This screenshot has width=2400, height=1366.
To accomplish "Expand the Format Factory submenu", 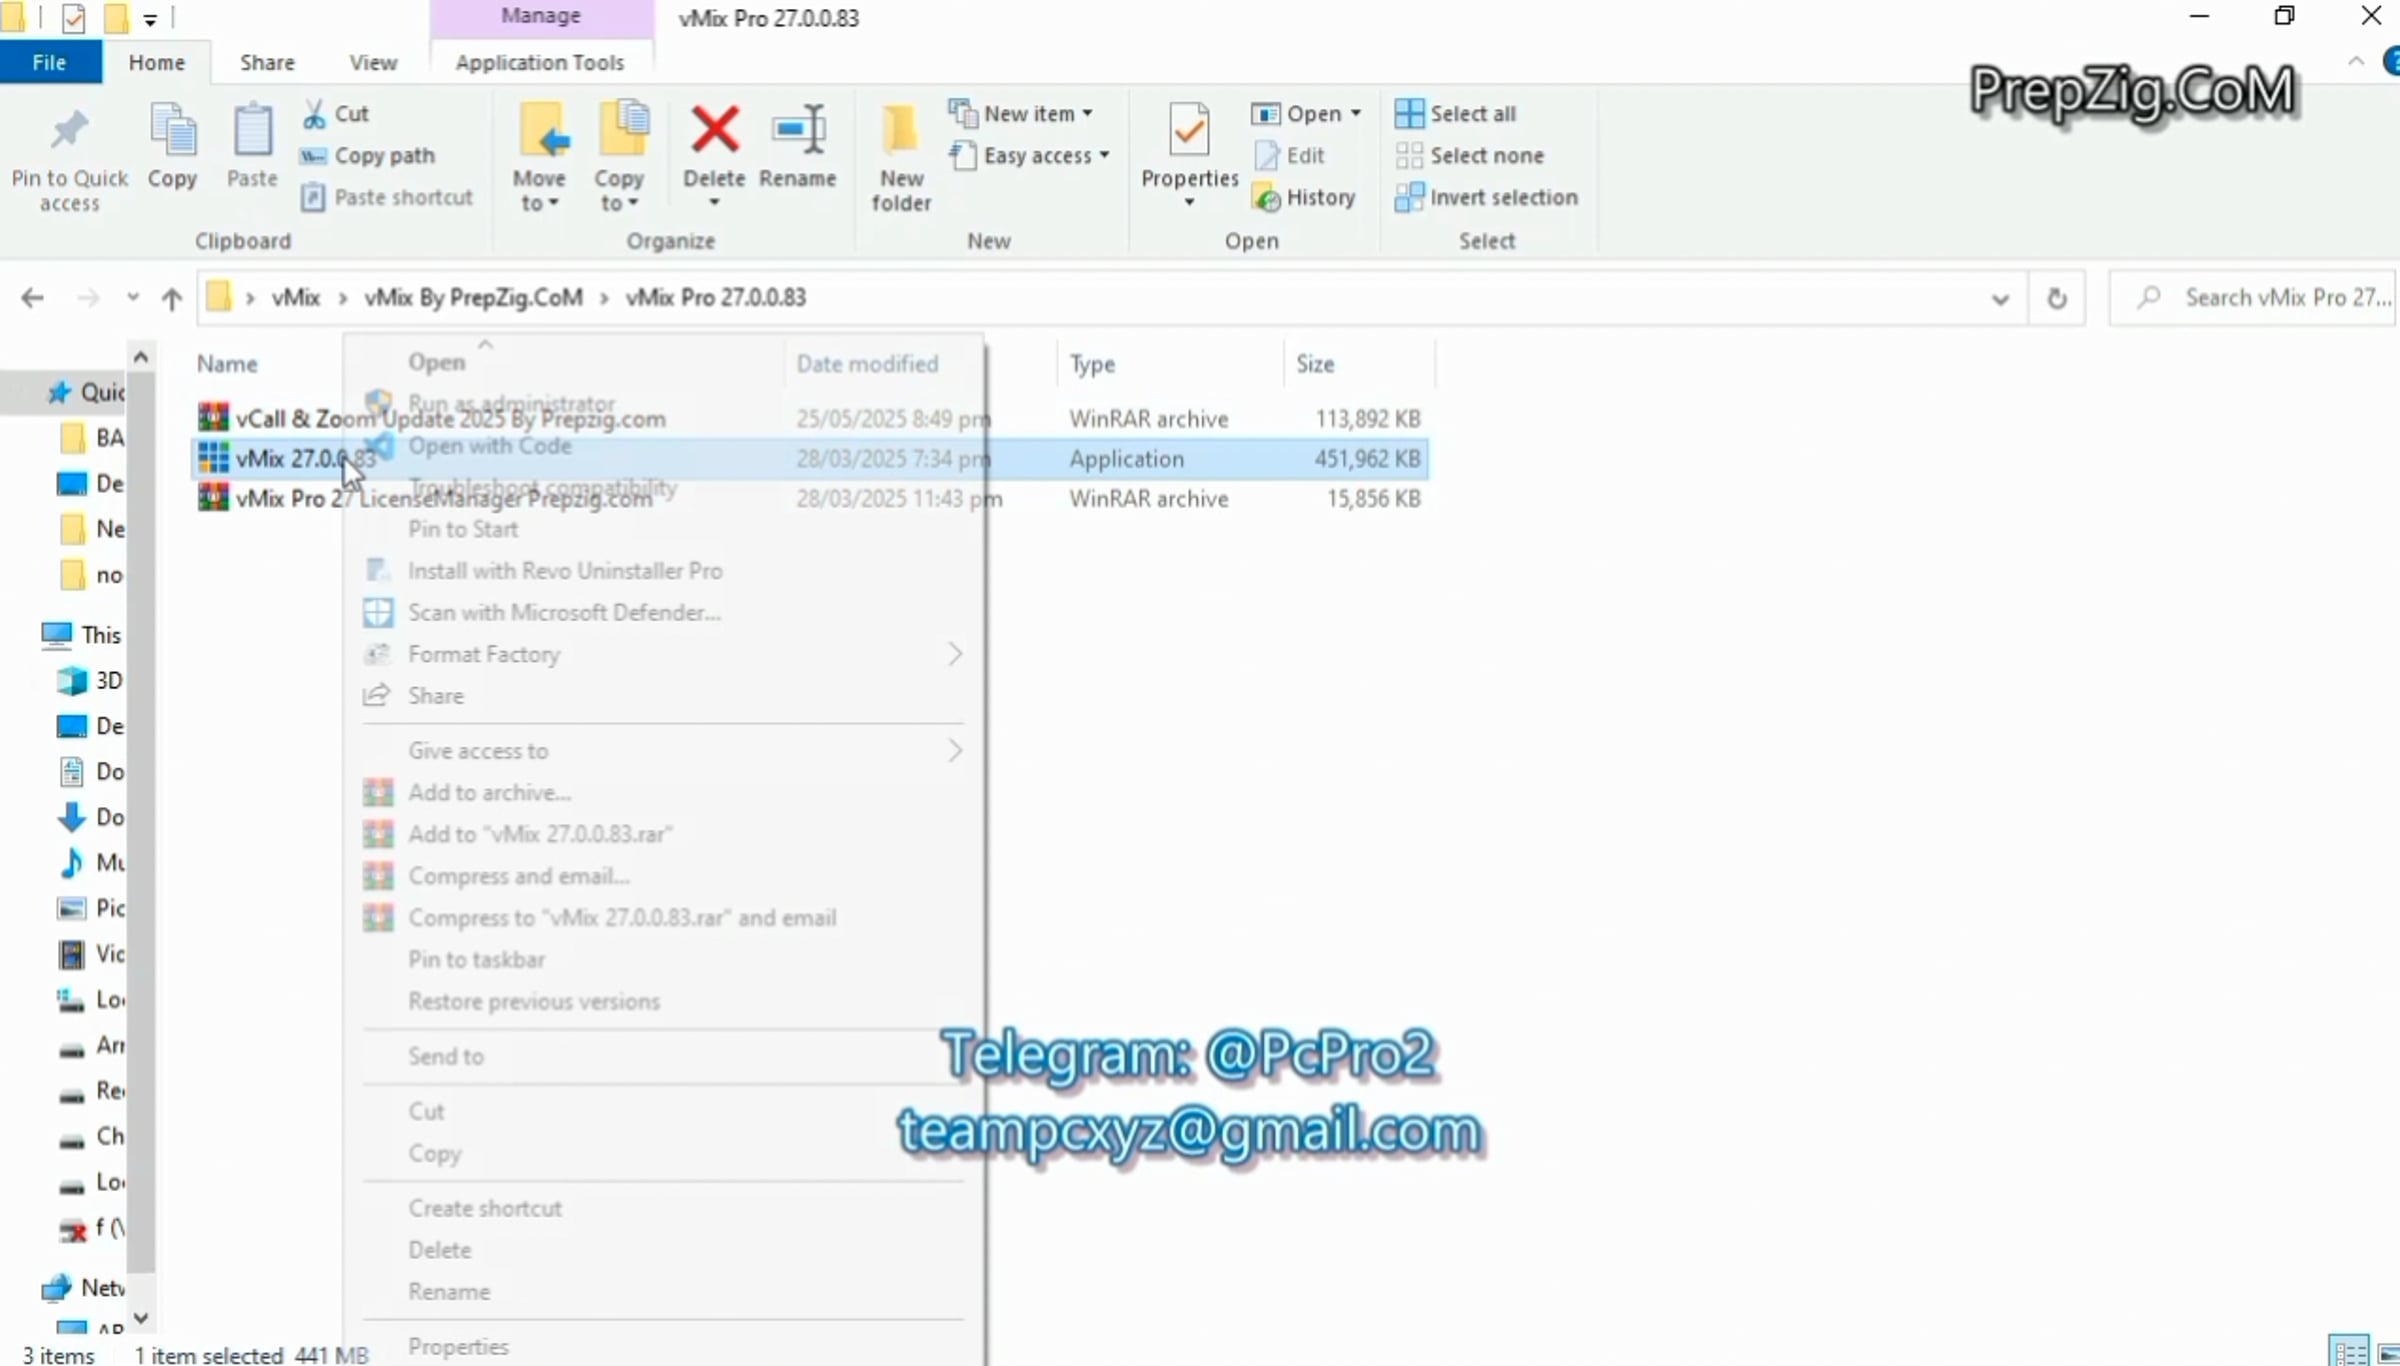I will pos(954,653).
